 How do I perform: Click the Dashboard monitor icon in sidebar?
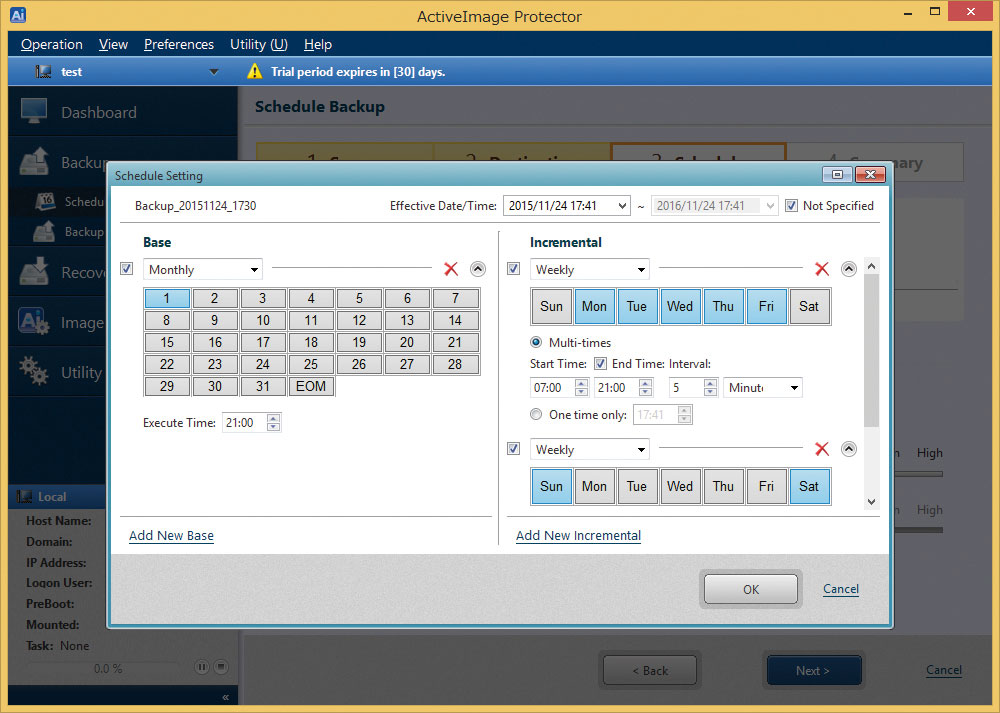tap(34, 112)
